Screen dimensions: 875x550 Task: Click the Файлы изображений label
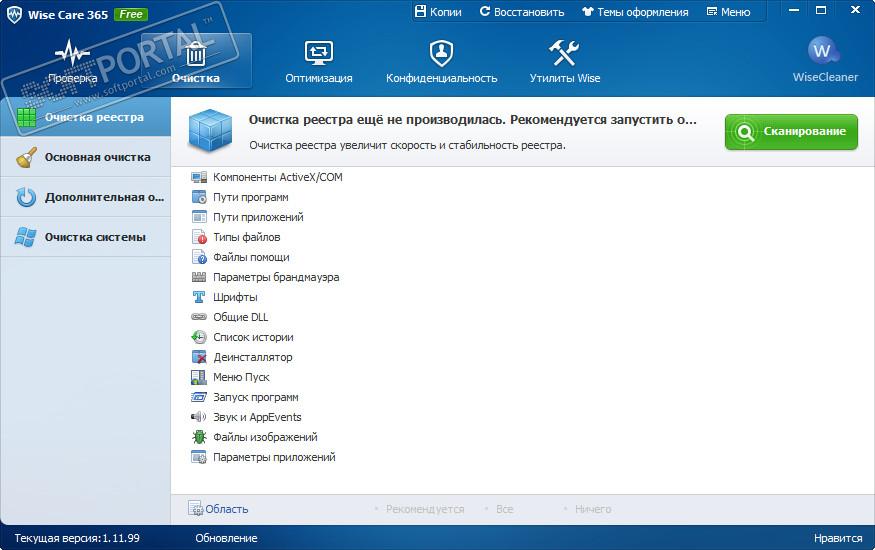[265, 437]
